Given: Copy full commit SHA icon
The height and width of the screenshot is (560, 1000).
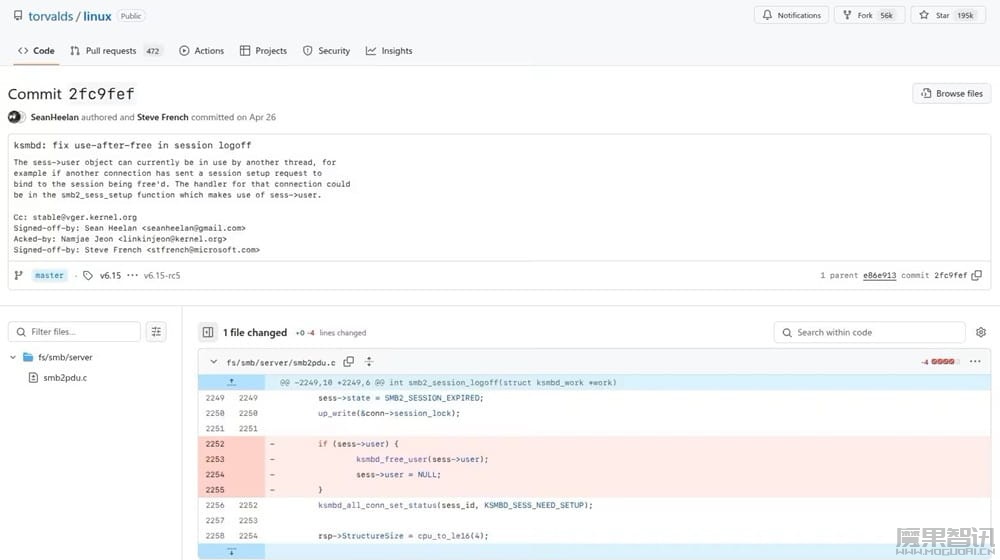Looking at the screenshot, I should 976,276.
